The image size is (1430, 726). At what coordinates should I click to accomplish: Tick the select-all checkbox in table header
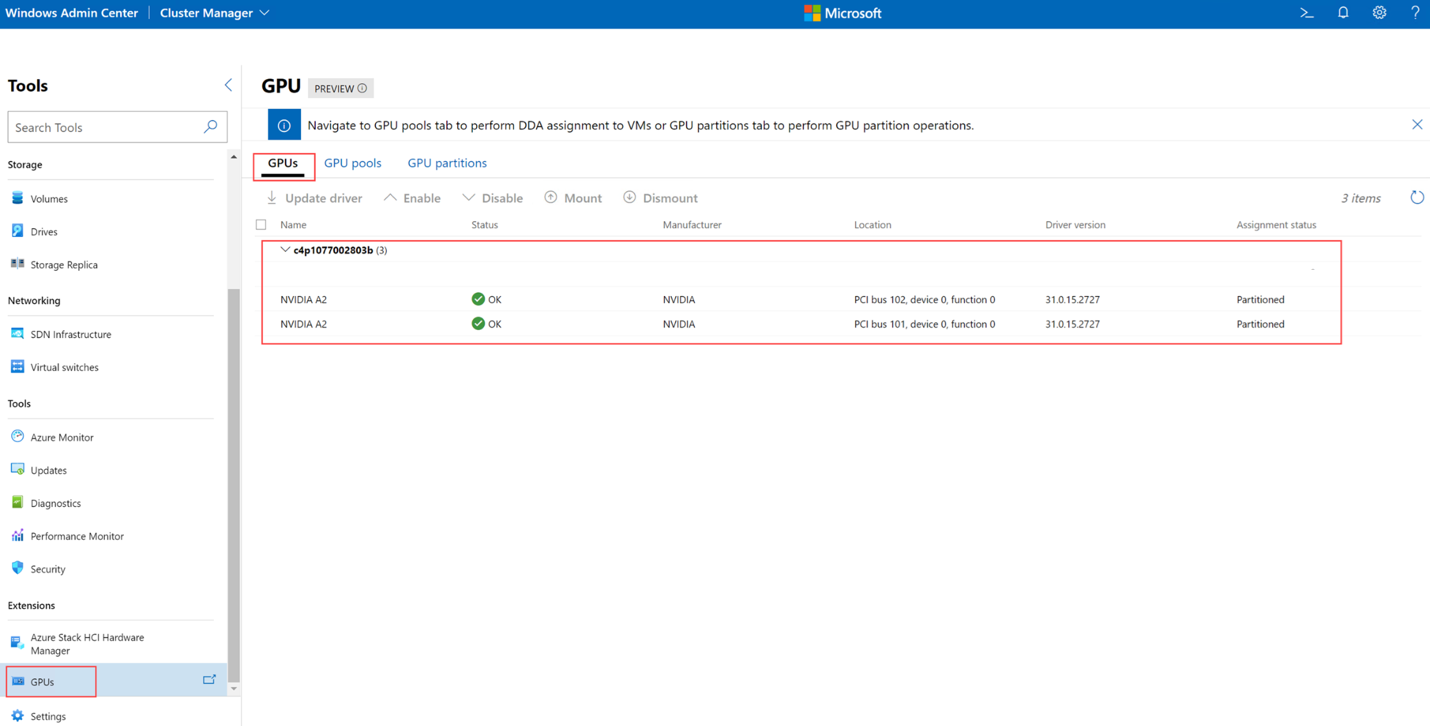[261, 225]
